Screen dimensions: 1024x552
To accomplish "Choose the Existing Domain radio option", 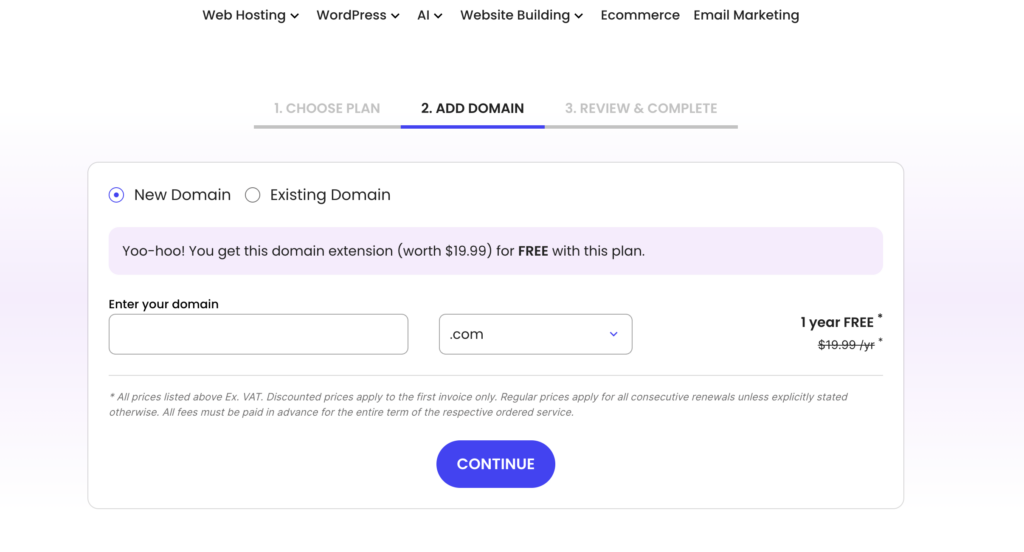I will click(253, 195).
